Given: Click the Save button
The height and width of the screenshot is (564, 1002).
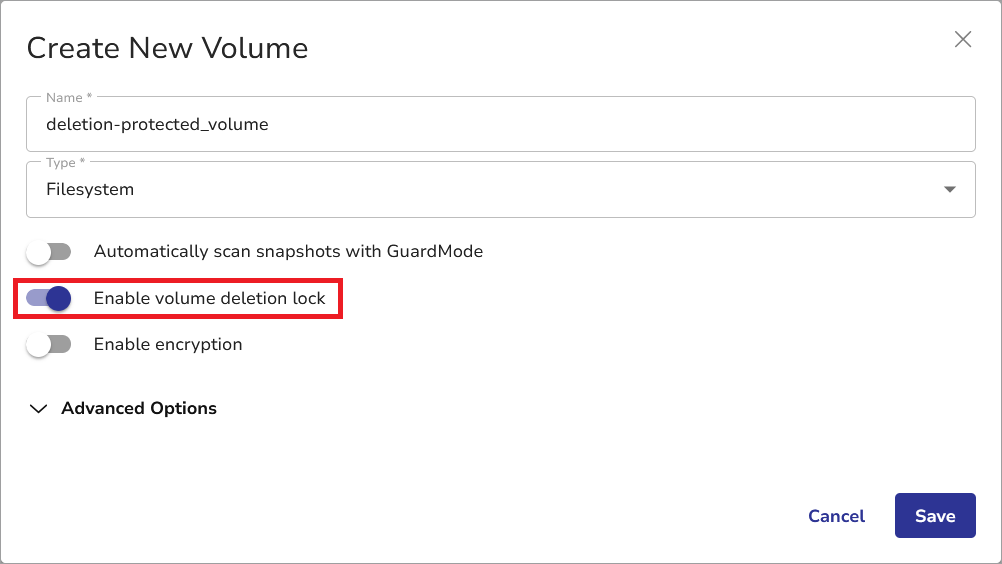Looking at the screenshot, I should tap(935, 516).
